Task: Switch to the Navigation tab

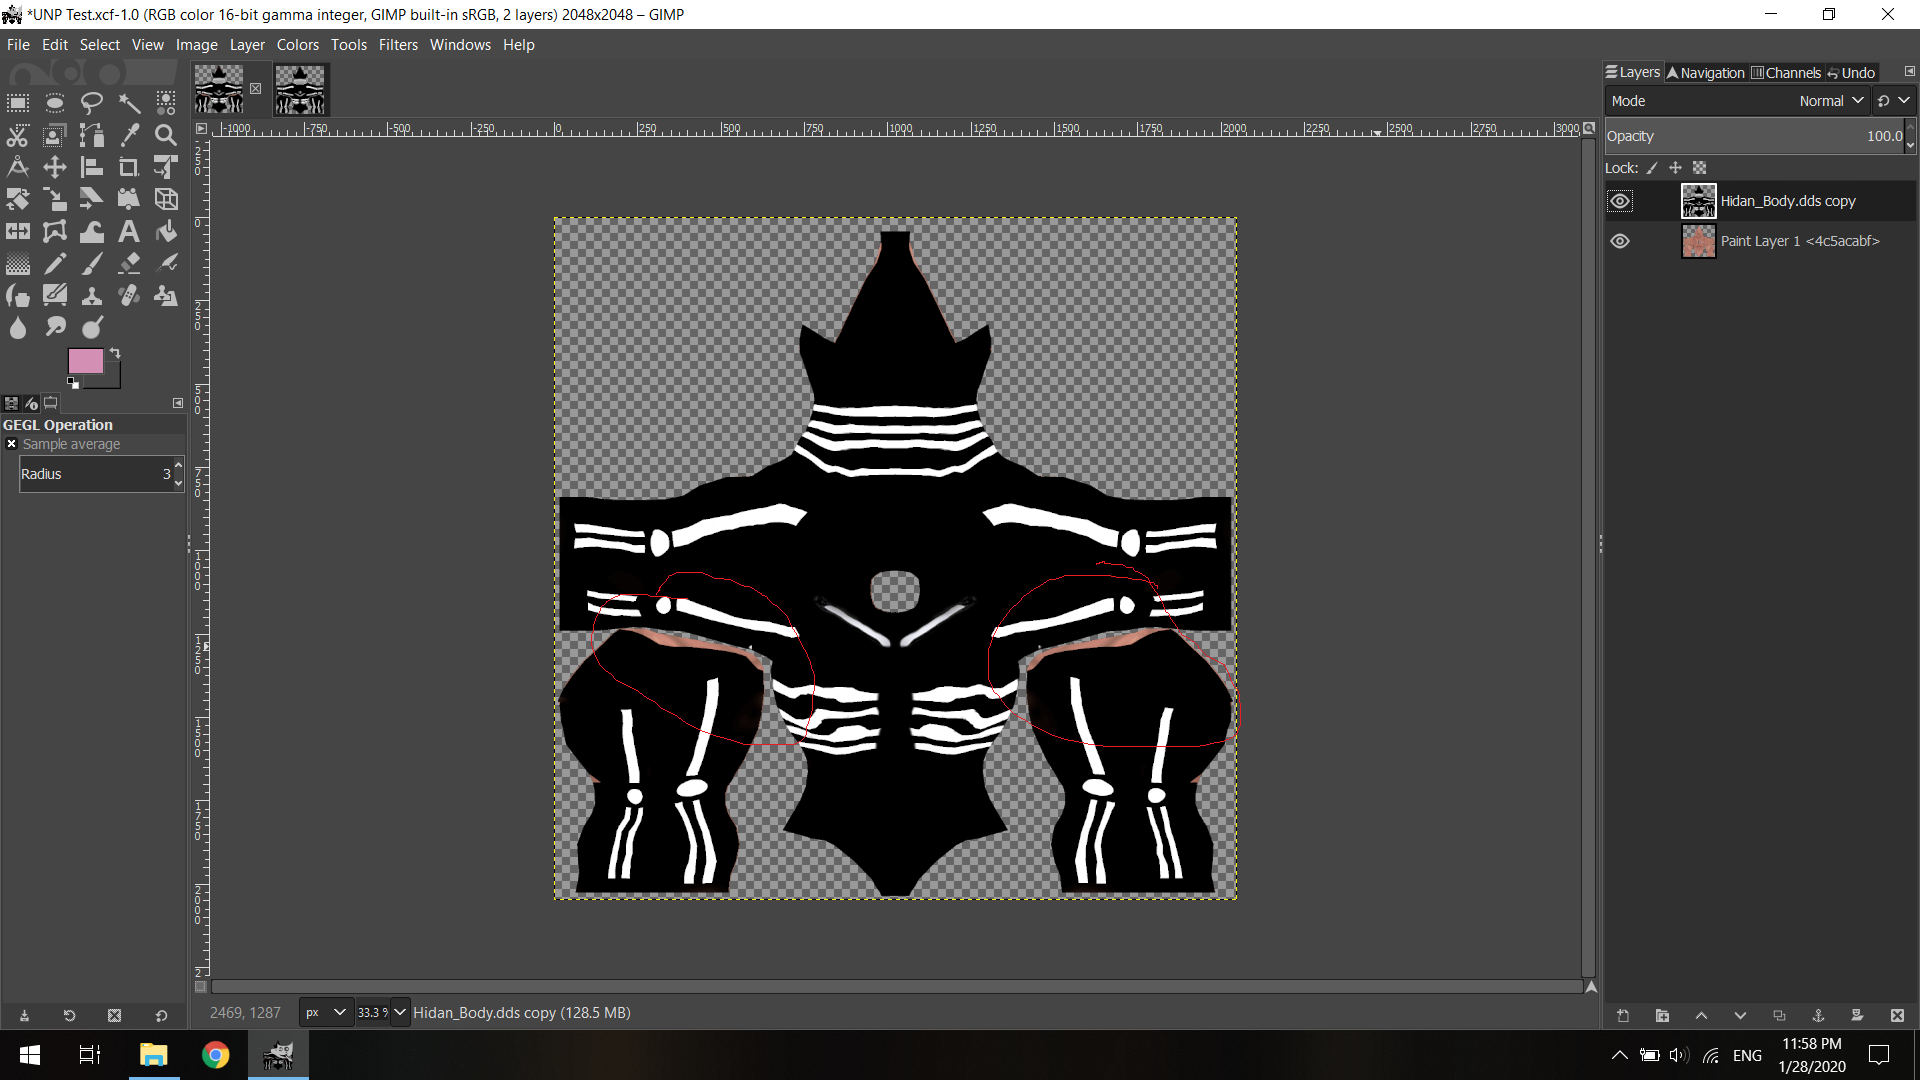Action: (1705, 73)
